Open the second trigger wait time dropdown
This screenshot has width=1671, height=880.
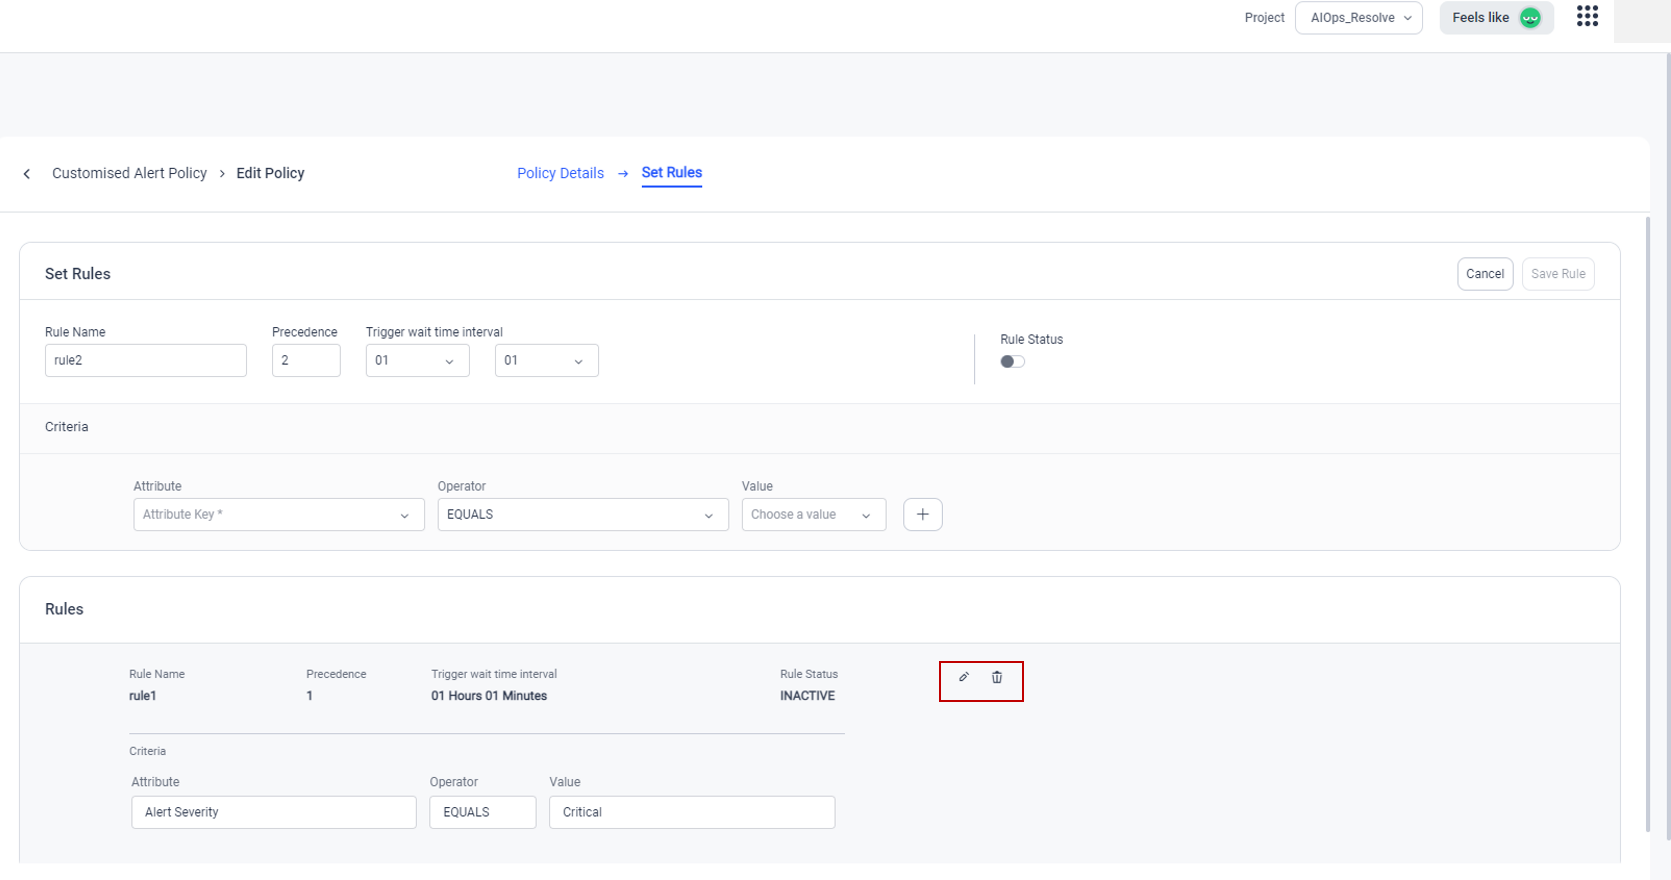click(546, 360)
